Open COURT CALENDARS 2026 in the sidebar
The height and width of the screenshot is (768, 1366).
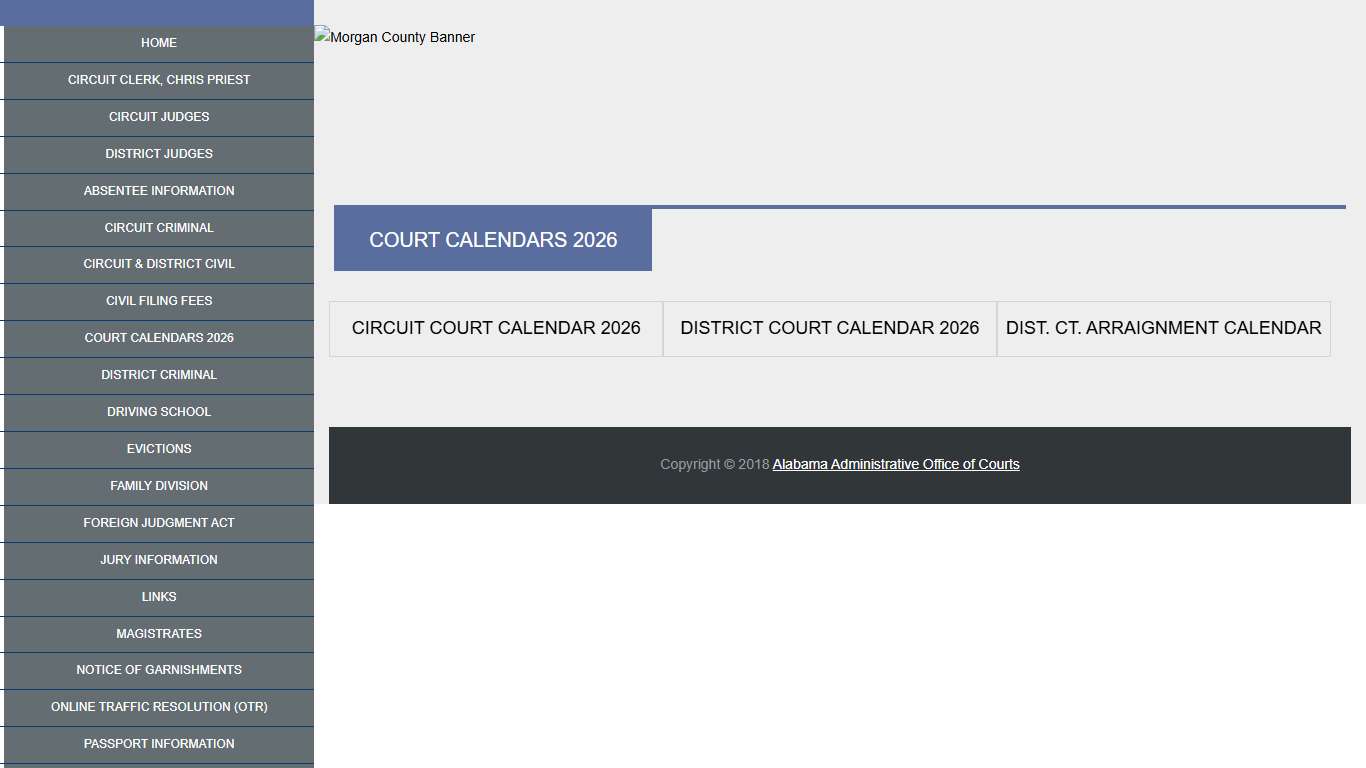click(158, 338)
